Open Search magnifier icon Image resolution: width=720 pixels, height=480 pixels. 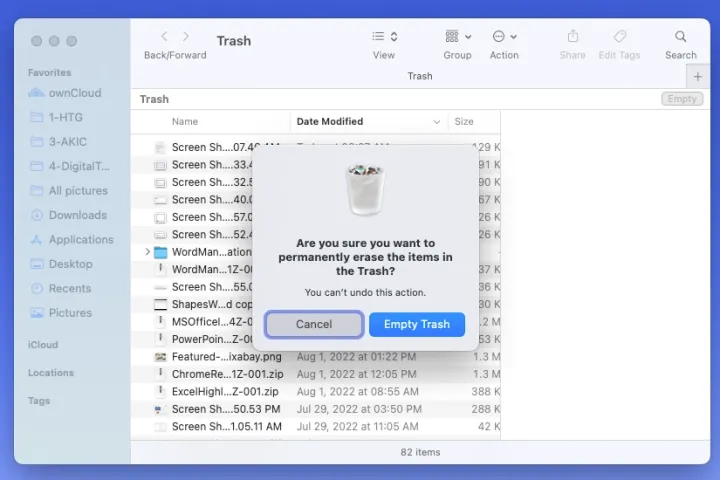coord(681,36)
